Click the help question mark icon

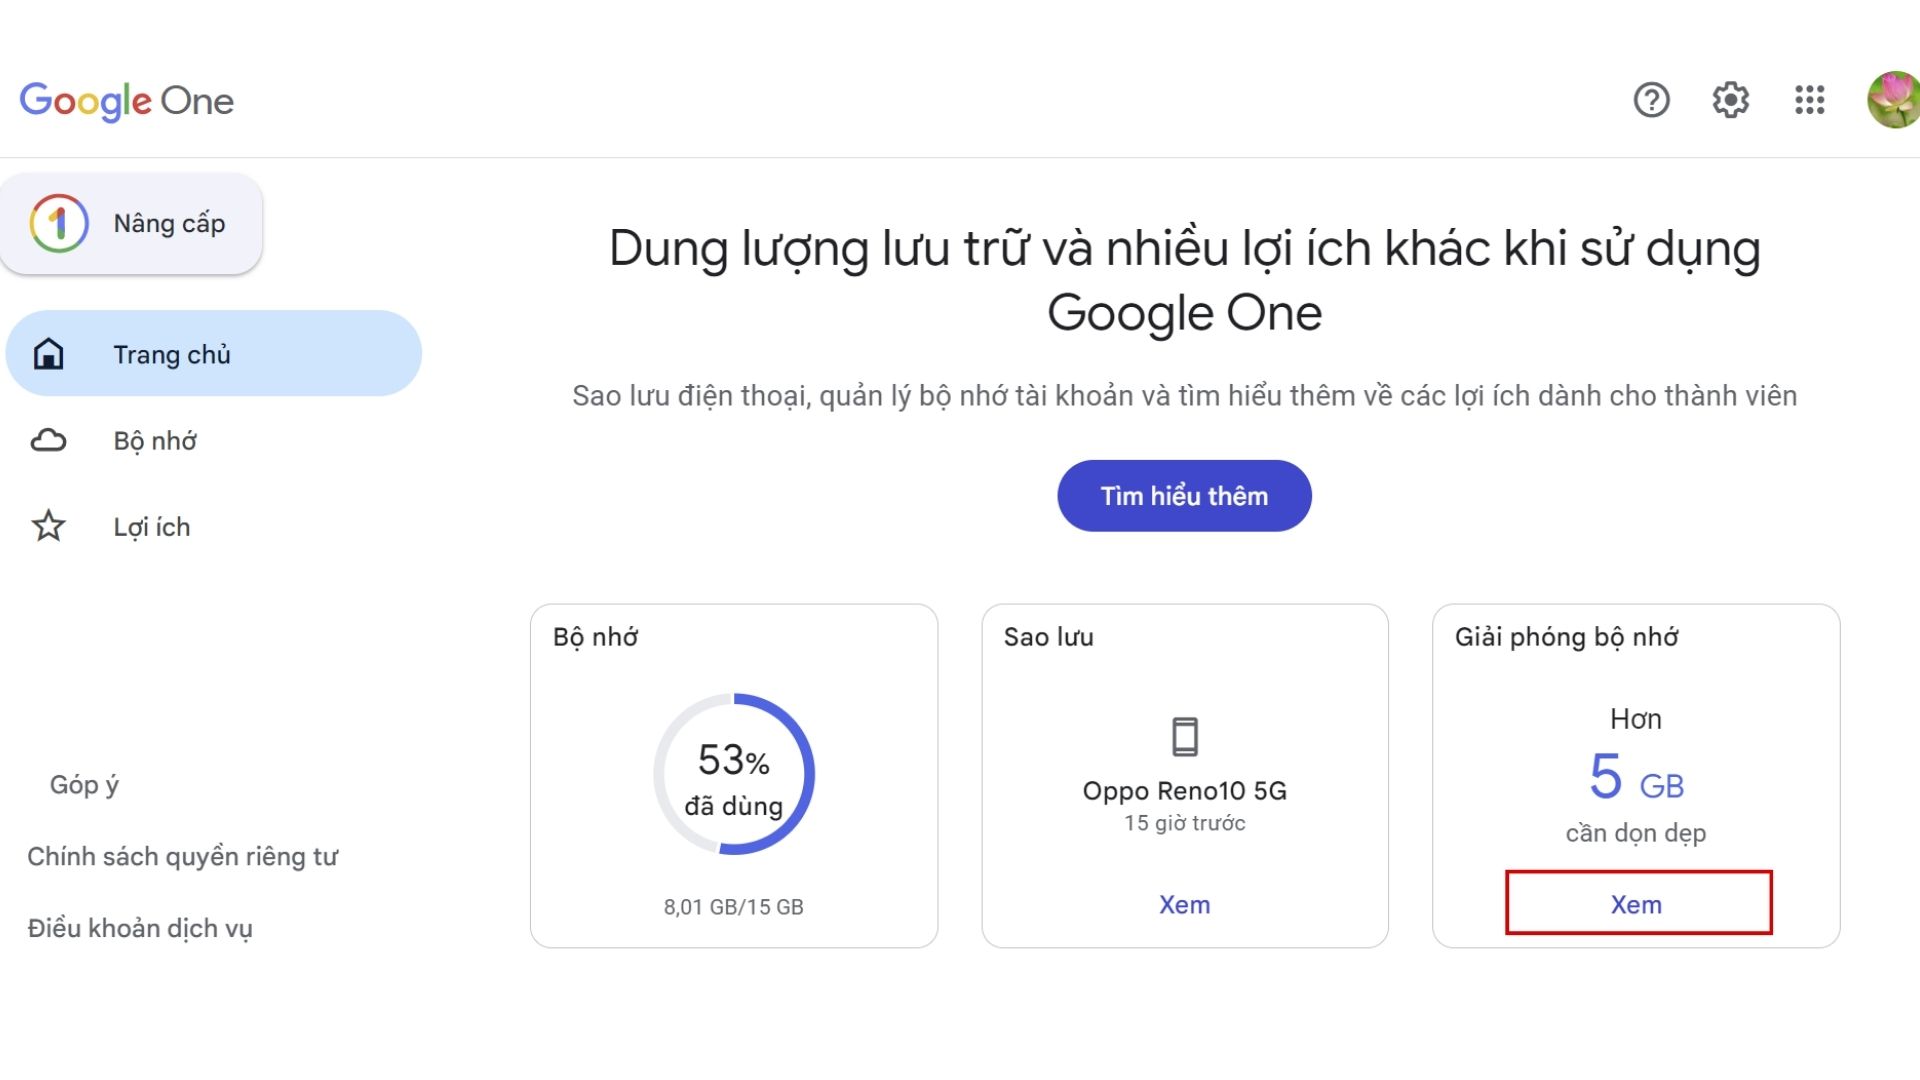click(x=1652, y=99)
